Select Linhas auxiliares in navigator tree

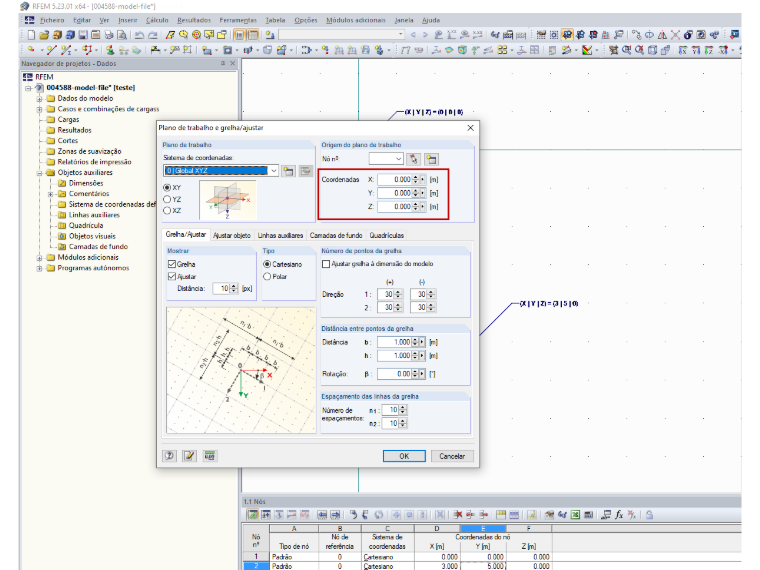[x=94, y=215]
